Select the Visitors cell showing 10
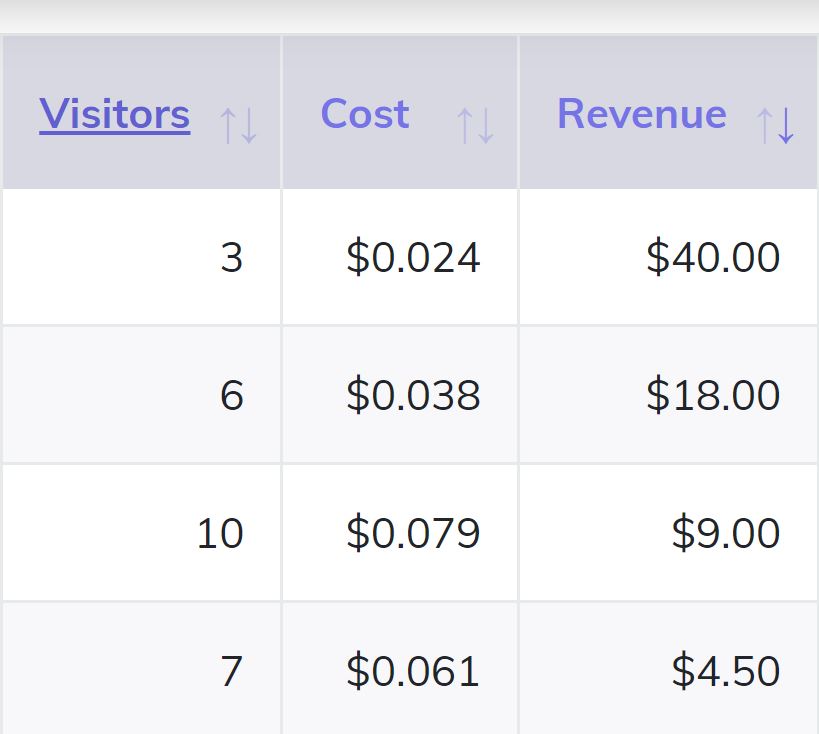The image size is (819, 734). coord(142,533)
